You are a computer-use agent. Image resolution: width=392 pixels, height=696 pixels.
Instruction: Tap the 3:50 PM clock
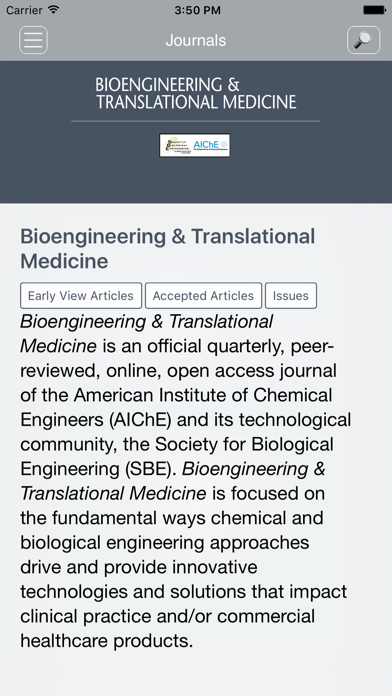(198, 10)
